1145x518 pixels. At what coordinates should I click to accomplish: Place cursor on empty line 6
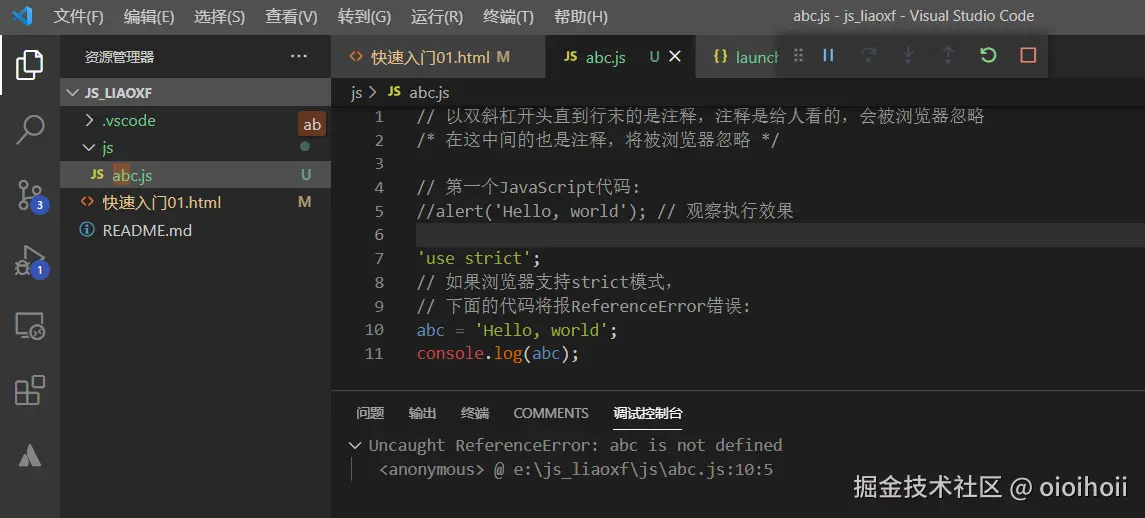click(780, 235)
